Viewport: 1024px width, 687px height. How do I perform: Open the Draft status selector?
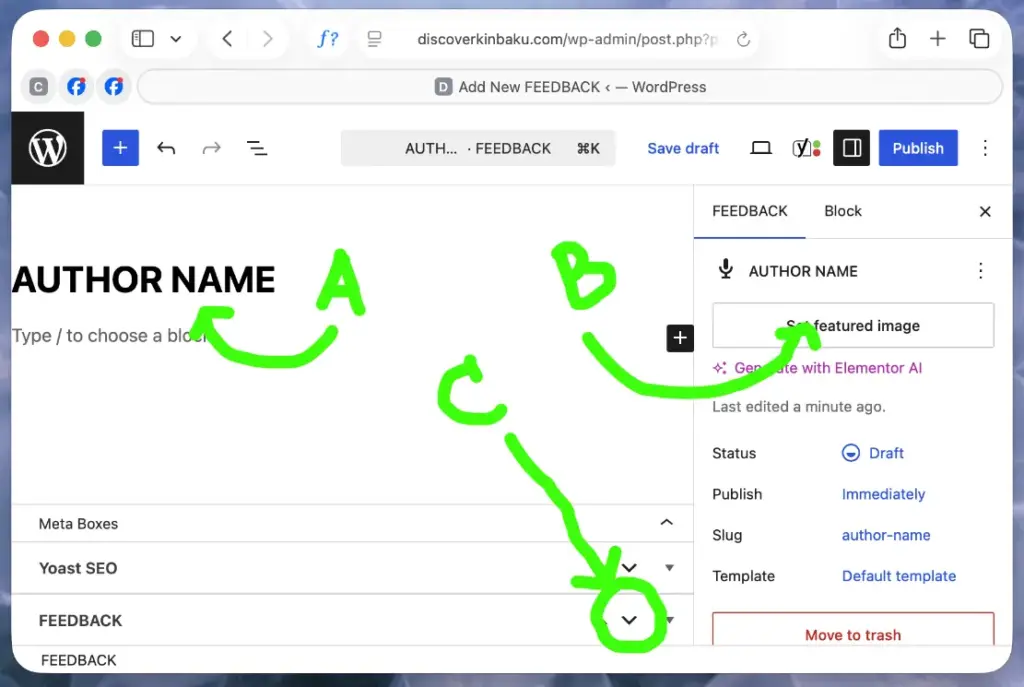click(873, 453)
